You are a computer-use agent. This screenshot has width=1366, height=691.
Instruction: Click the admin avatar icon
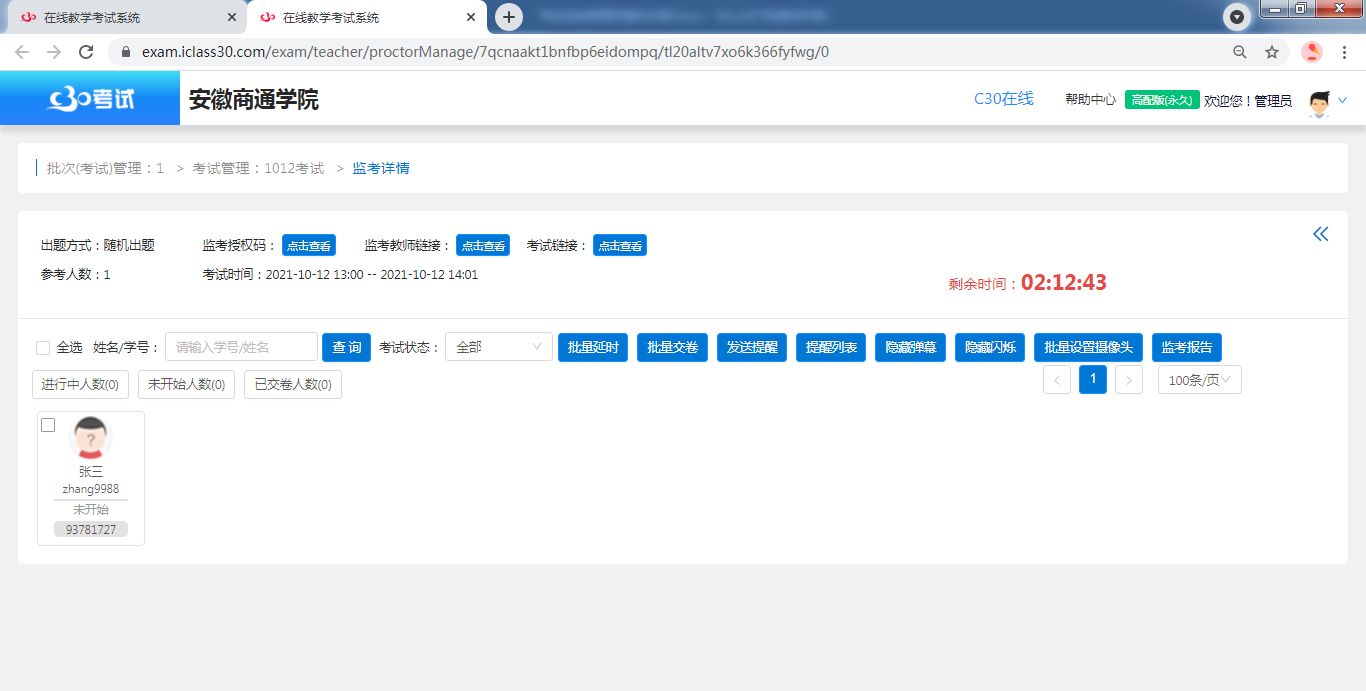[x=1320, y=101]
